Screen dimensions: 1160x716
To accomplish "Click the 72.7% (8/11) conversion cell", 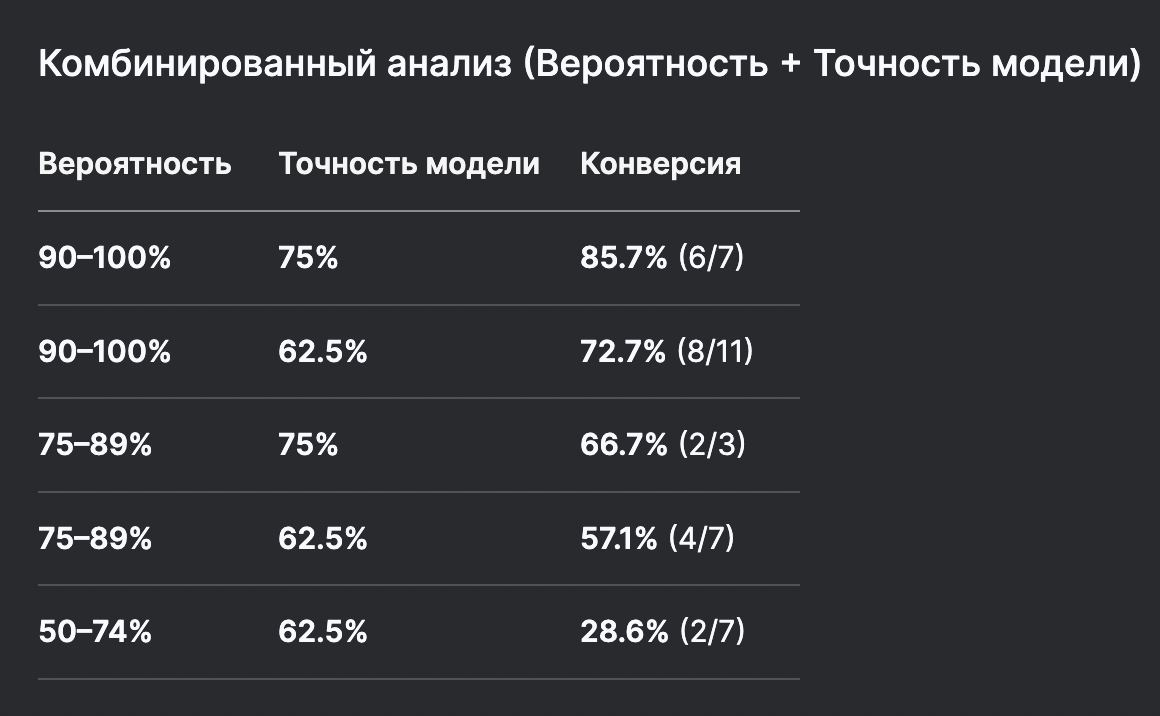I will (667, 351).
